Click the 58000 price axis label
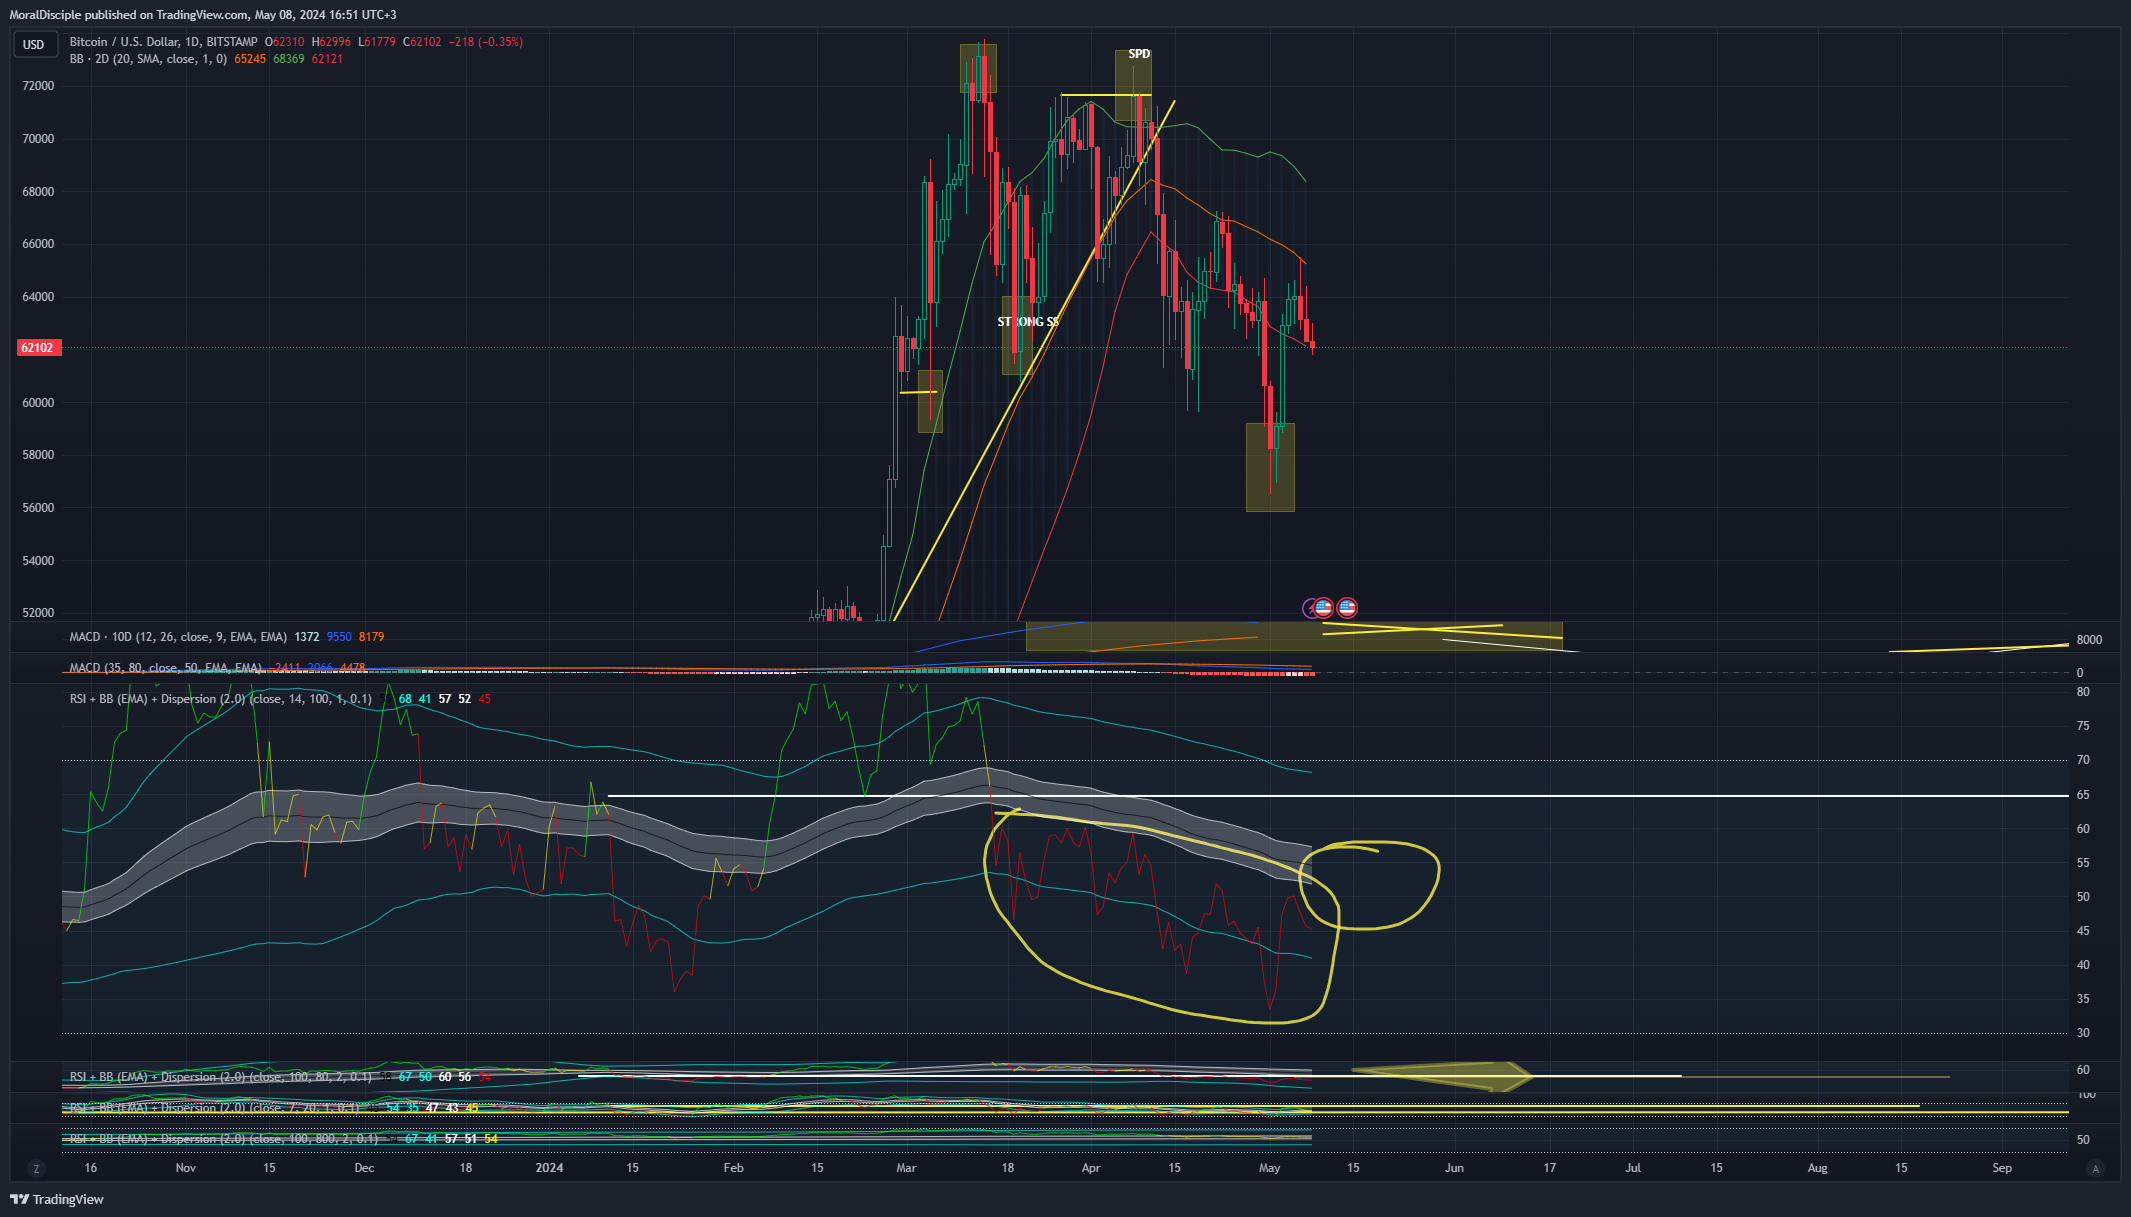The image size is (2131, 1217). tap(38, 455)
